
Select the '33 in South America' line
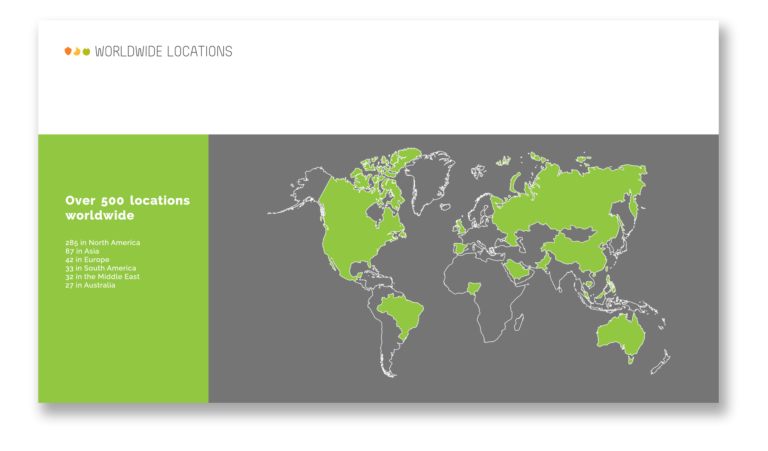pyautogui.click(x=100, y=268)
